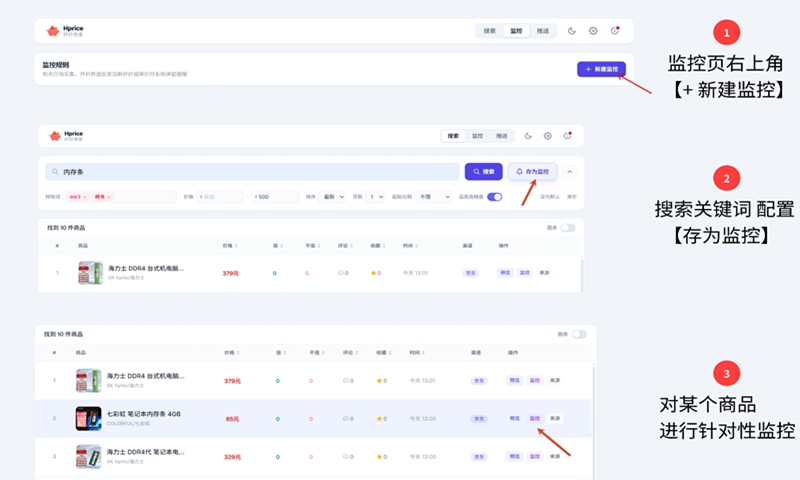
Task: Open the 起始日期 dropdown showing 不限
Action: (433, 197)
